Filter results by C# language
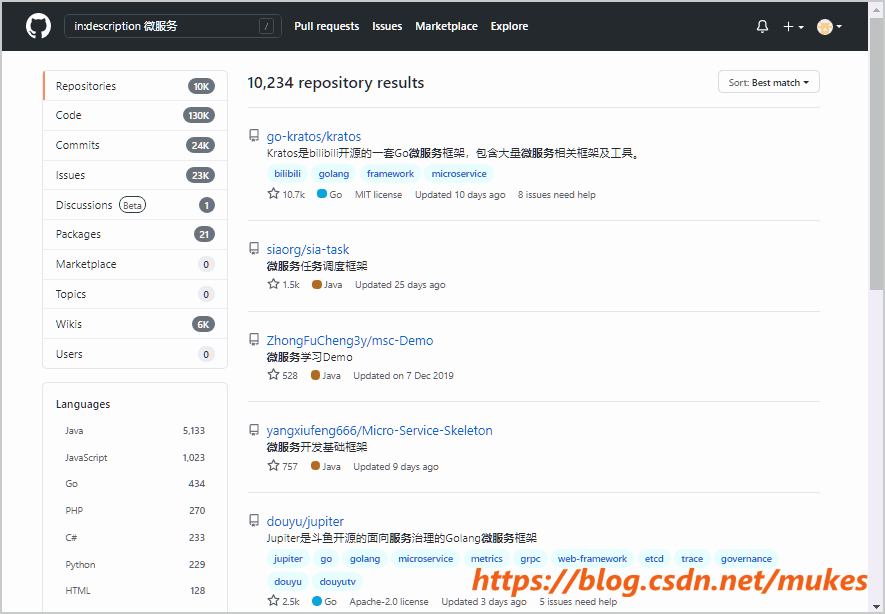The height and width of the screenshot is (614, 885). pyautogui.click(x=135, y=537)
